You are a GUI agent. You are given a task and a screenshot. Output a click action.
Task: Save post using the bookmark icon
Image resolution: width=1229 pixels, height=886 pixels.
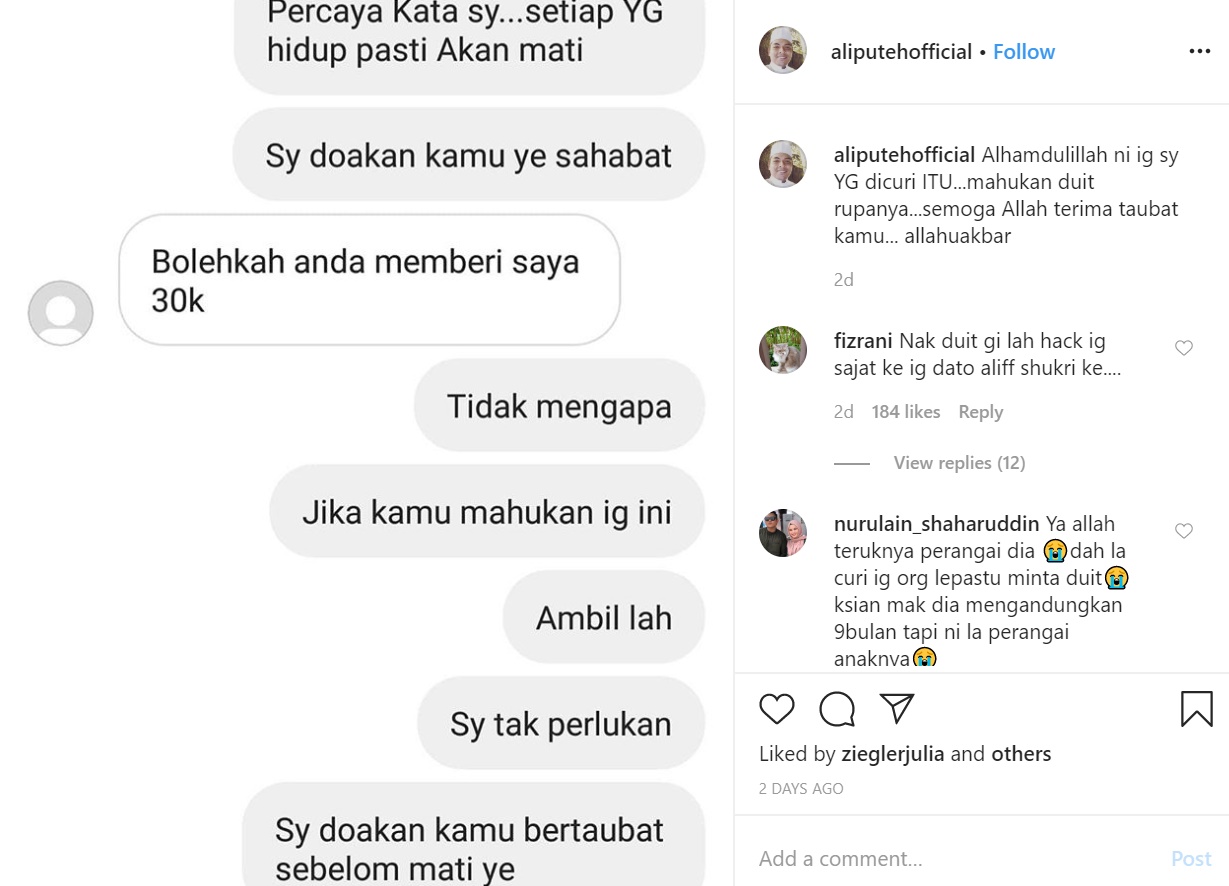coord(1196,709)
